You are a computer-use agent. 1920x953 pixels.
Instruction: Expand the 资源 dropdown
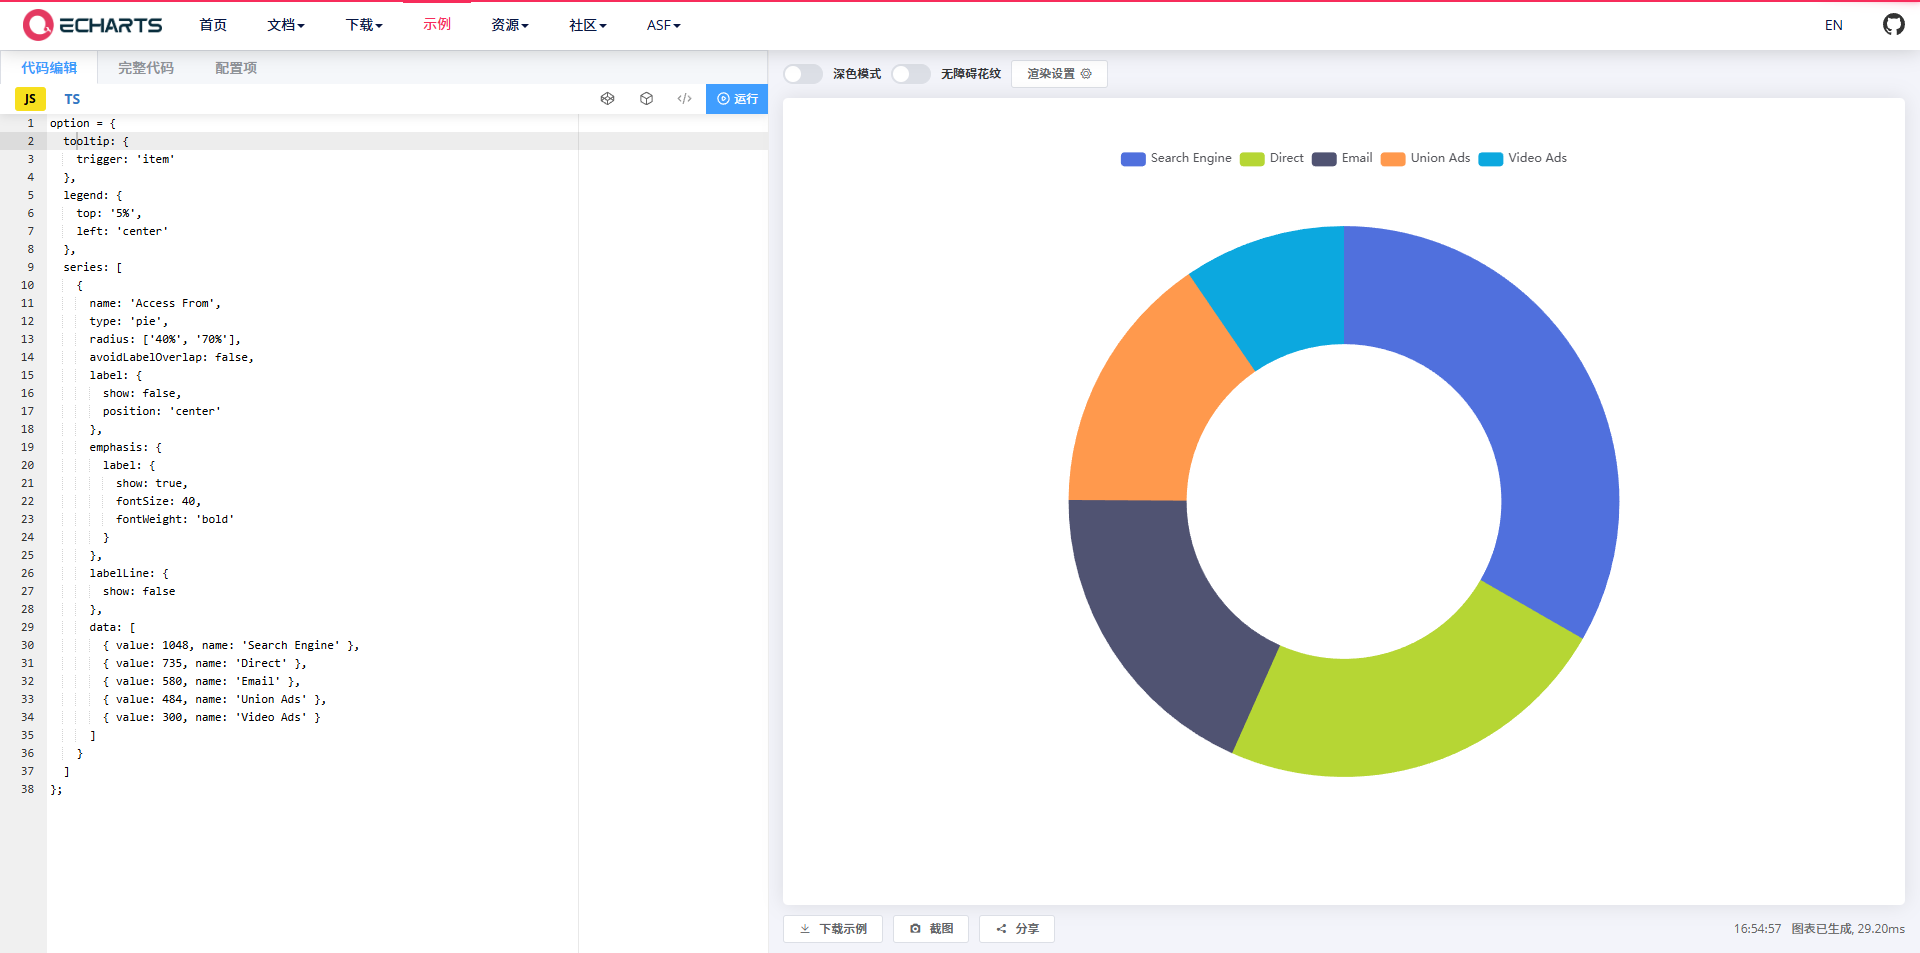509,25
